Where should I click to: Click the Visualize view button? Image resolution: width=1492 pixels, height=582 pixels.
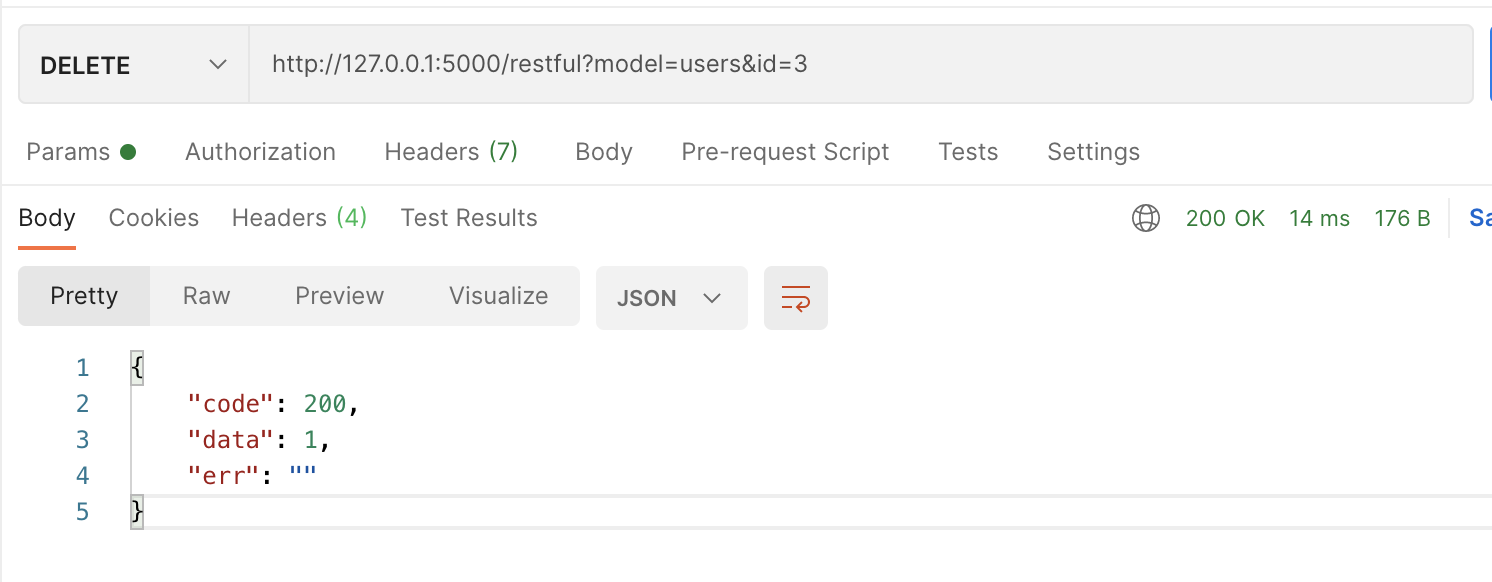(x=498, y=296)
